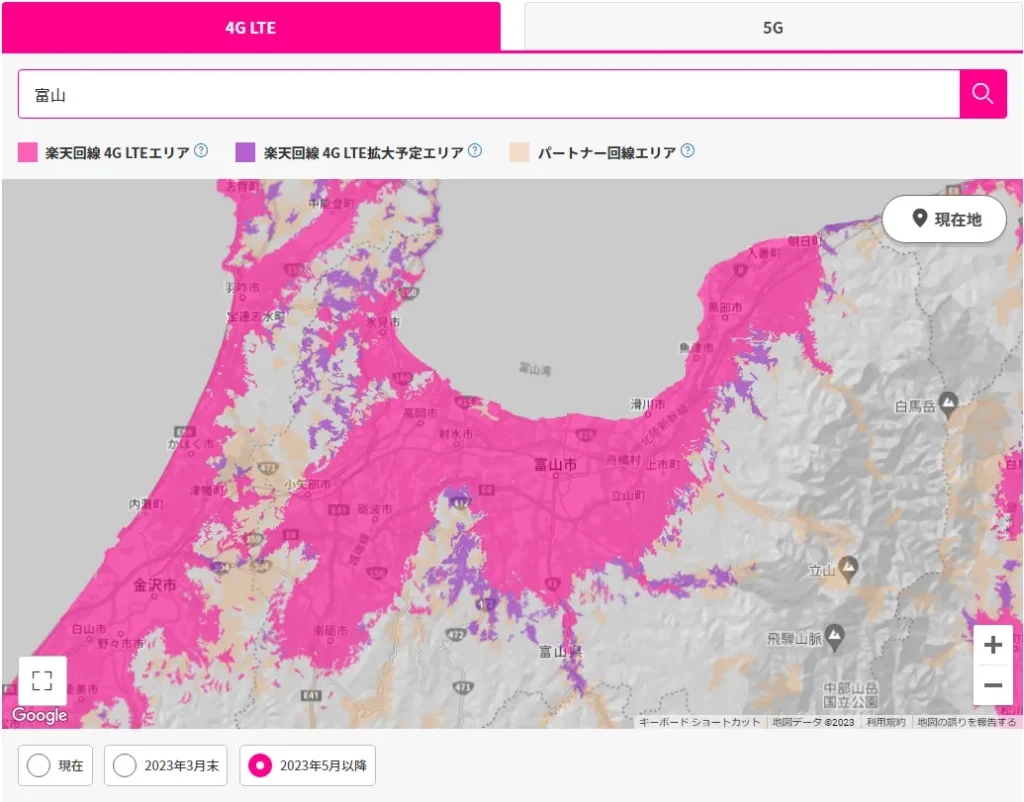Click the 富山市 label on the map
Image resolution: width=1024 pixels, height=802 pixels.
pos(555,464)
